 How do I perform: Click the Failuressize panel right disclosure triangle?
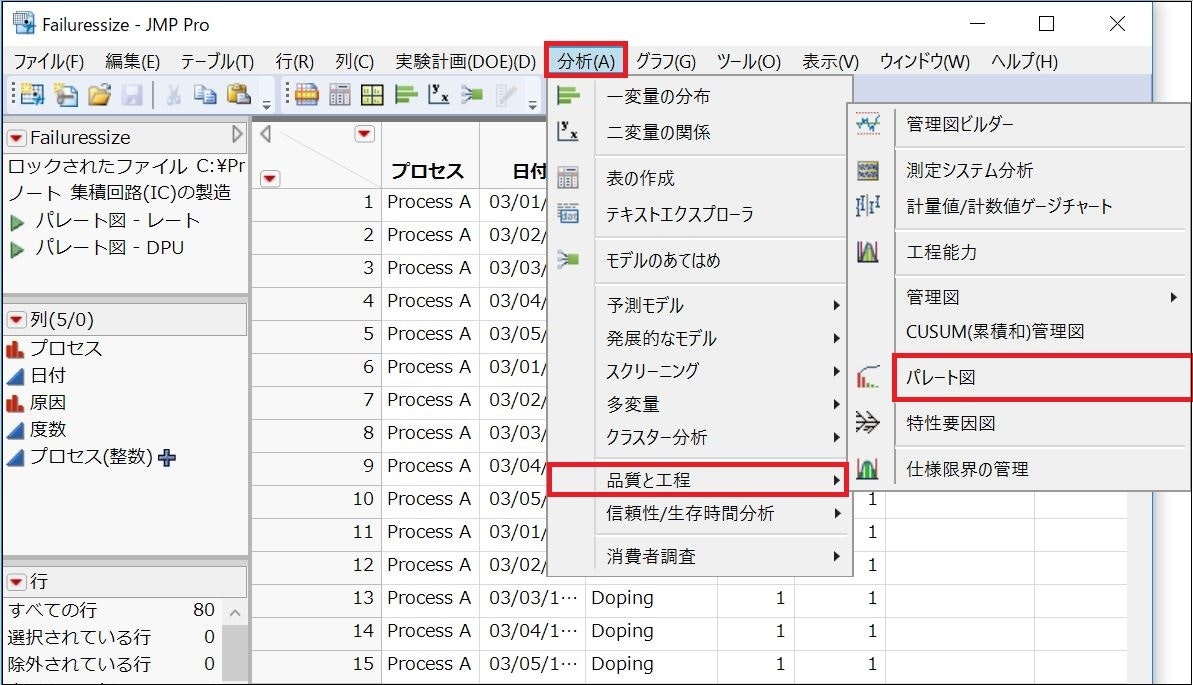[x=237, y=135]
